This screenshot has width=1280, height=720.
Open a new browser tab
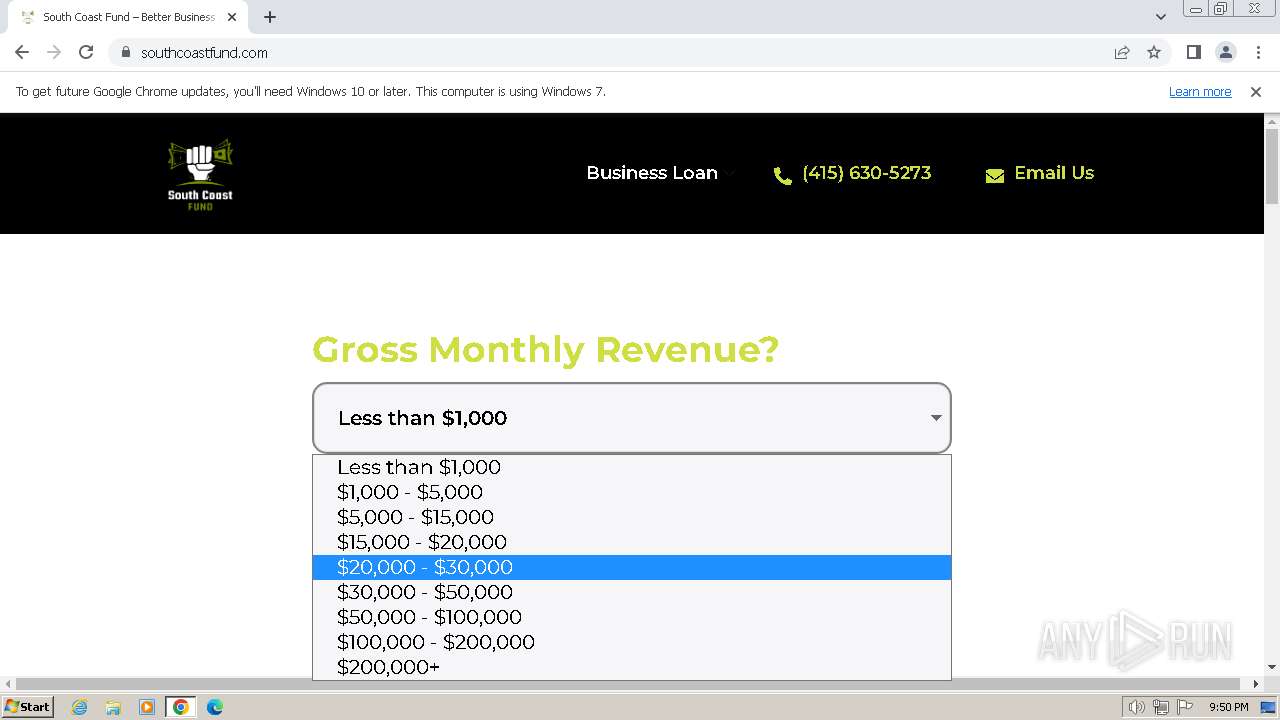coord(270,17)
